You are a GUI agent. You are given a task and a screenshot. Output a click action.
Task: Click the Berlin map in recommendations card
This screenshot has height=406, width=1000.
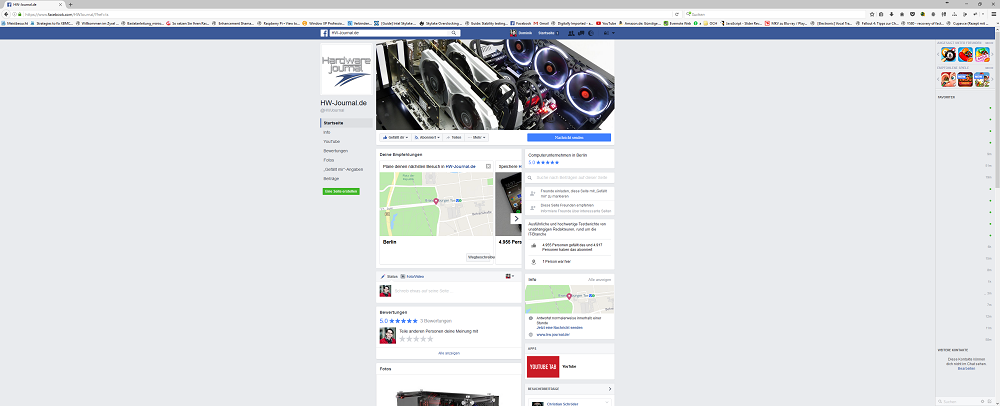tap(437, 204)
